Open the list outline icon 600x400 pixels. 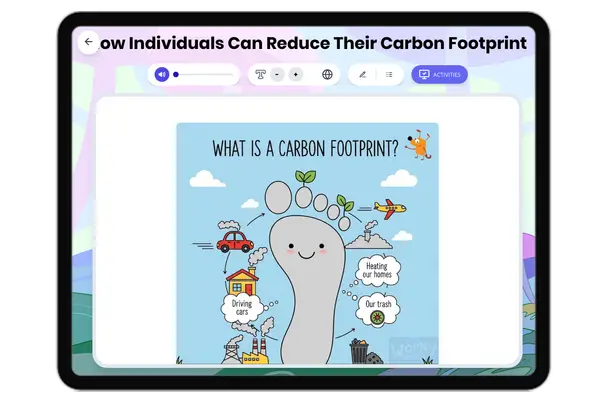(388, 74)
